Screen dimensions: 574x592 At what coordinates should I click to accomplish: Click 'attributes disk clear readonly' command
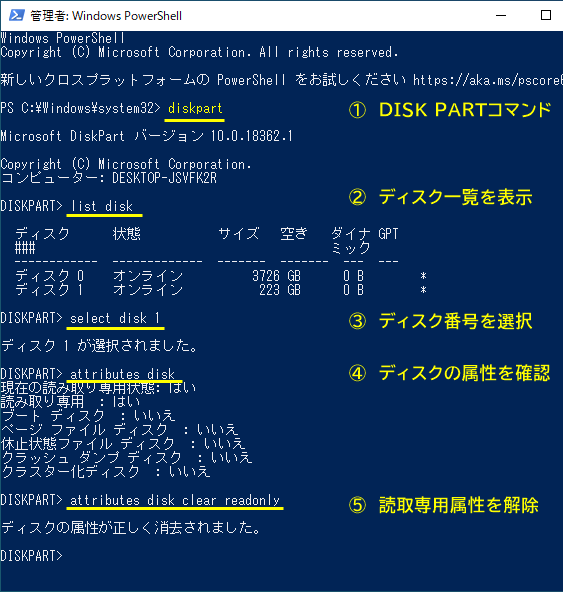coord(175,500)
